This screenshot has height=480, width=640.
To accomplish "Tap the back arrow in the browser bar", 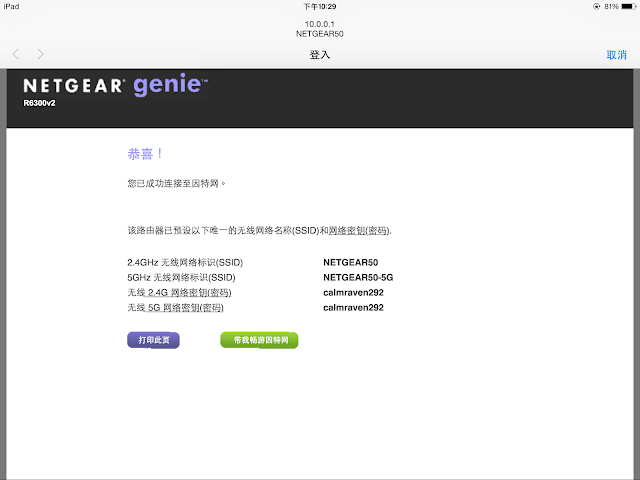I will tap(16, 54).
